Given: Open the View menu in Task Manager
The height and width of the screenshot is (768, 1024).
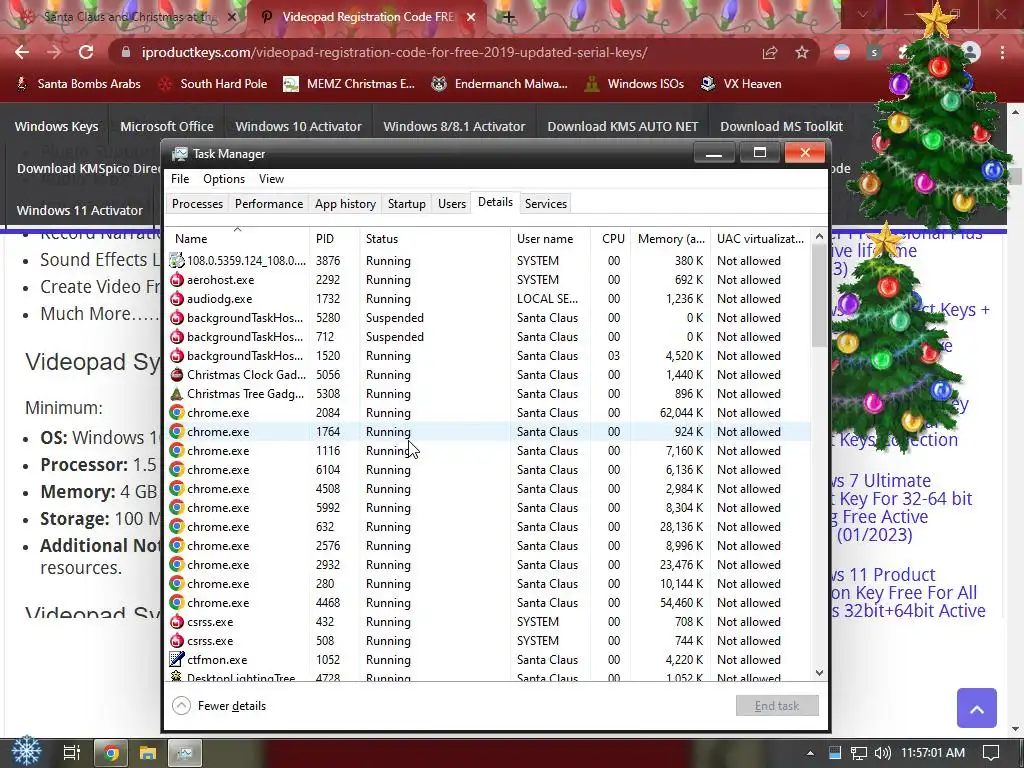Looking at the screenshot, I should [x=271, y=179].
